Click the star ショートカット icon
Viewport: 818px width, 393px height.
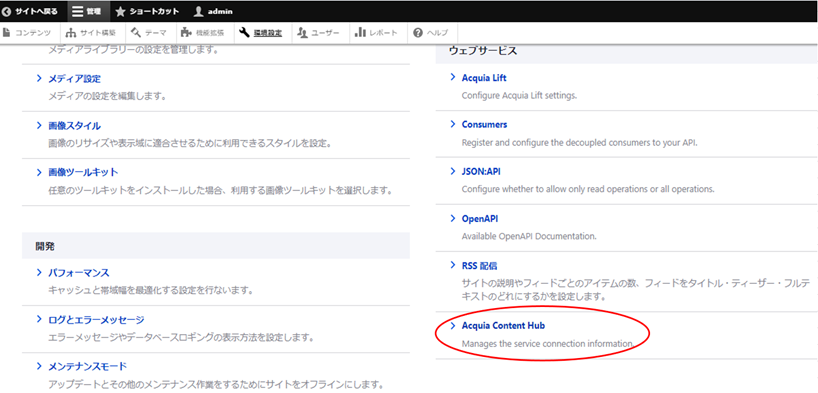click(121, 11)
